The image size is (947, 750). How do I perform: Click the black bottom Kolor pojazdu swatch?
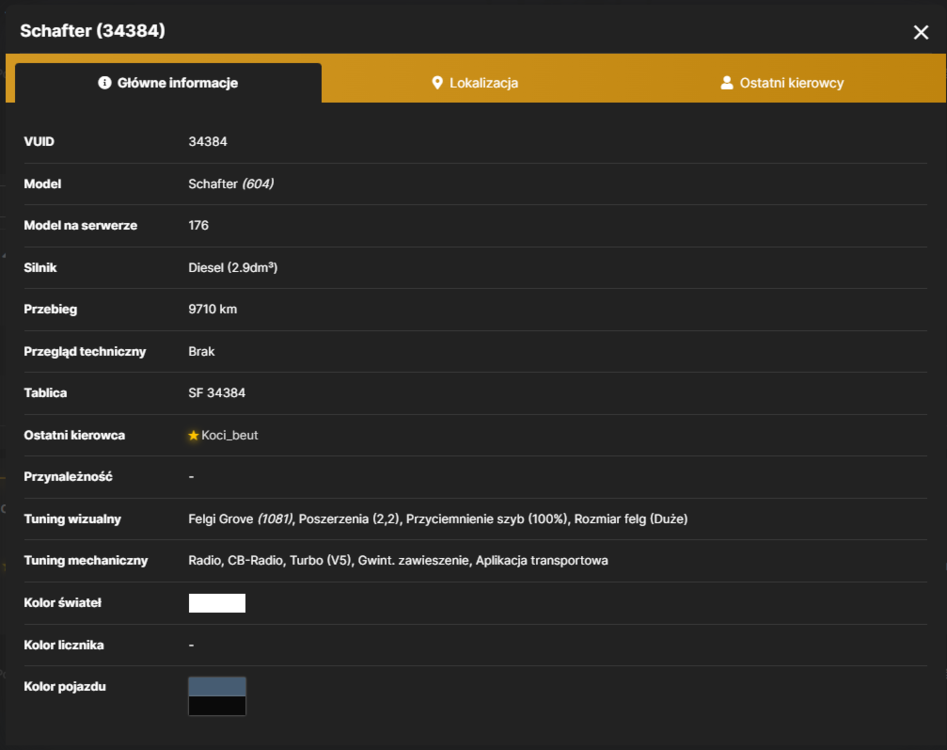point(217,706)
